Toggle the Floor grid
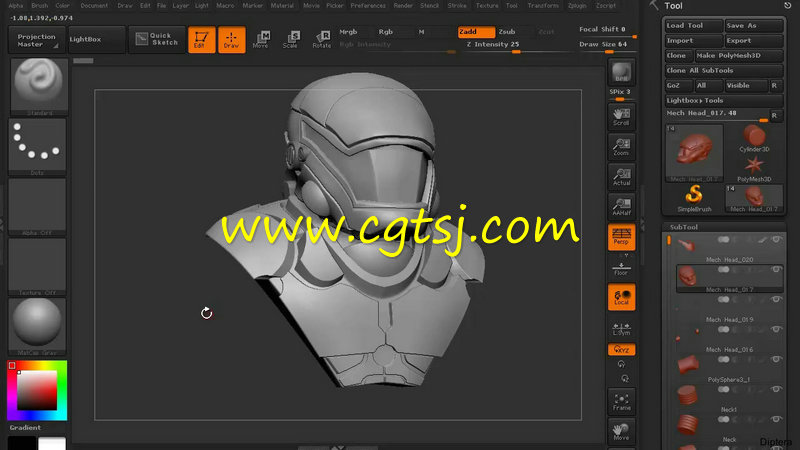This screenshot has height=450, width=800. pos(621,269)
